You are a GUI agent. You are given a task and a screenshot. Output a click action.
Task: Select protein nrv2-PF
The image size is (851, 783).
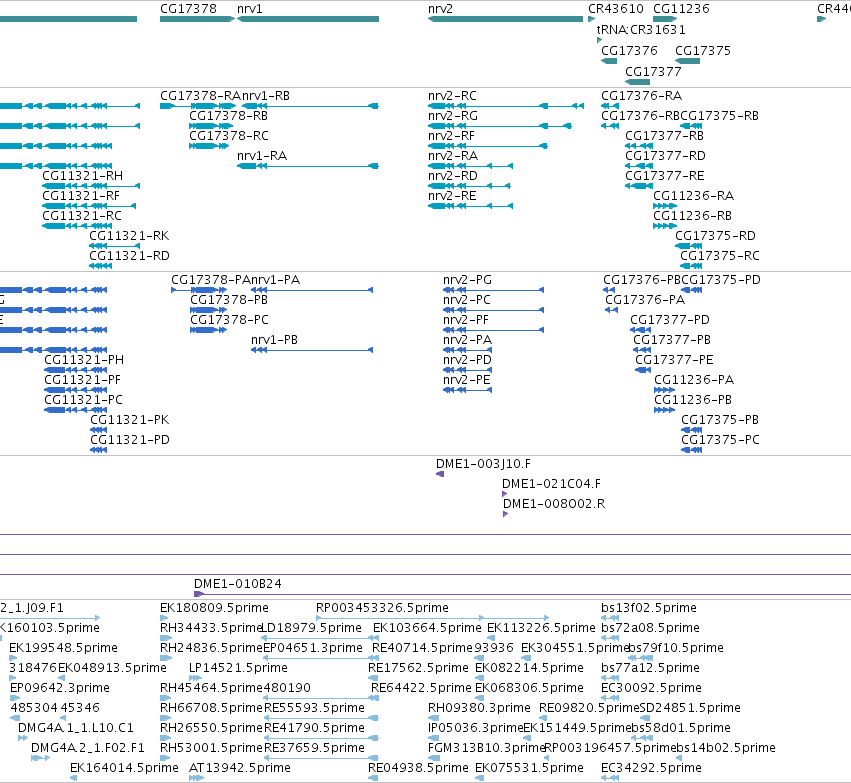pyautogui.click(x=493, y=330)
